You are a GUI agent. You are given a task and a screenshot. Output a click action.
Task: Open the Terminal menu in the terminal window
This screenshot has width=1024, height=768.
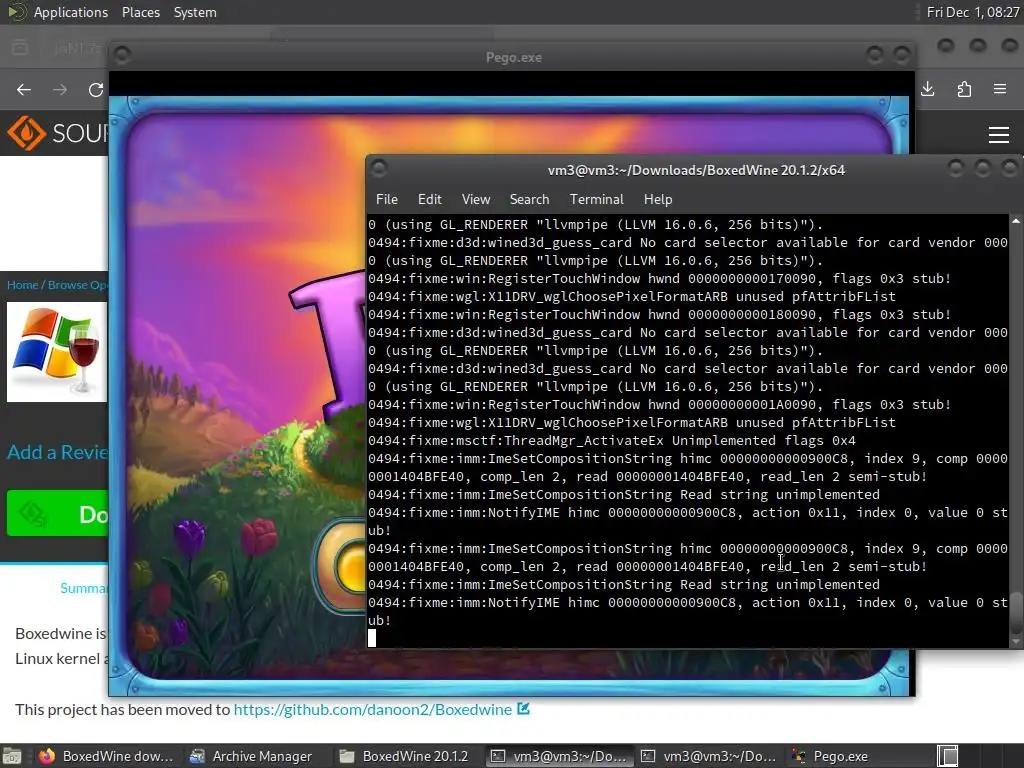596,199
